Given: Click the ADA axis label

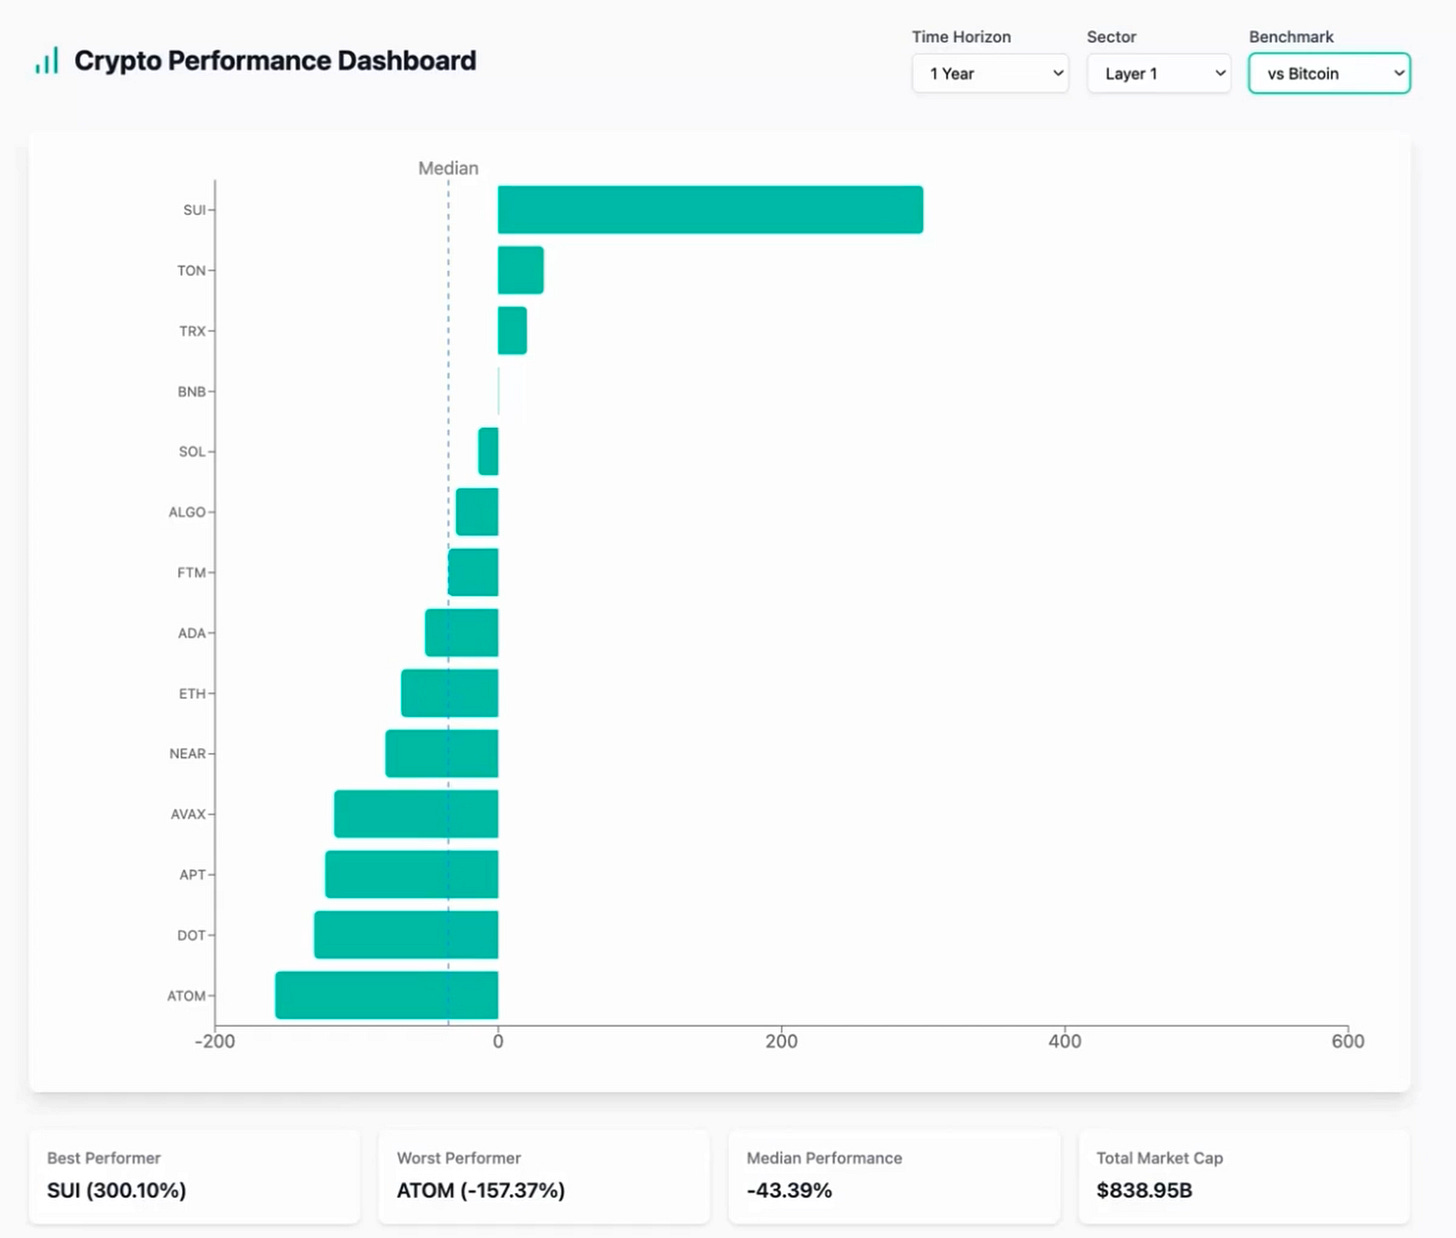Looking at the screenshot, I should point(191,633).
